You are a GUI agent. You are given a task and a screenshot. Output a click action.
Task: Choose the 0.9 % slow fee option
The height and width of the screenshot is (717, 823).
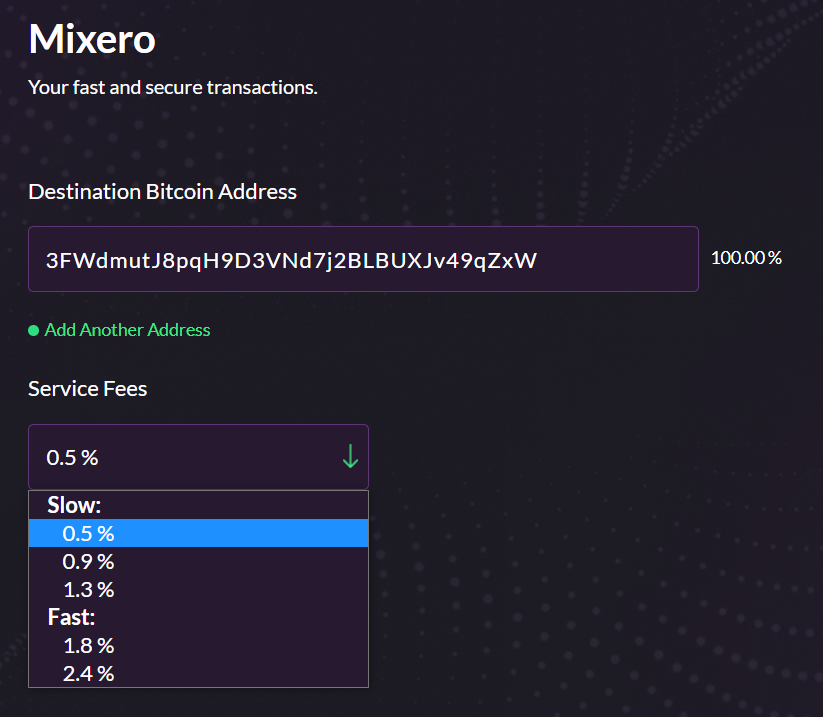[198, 562]
